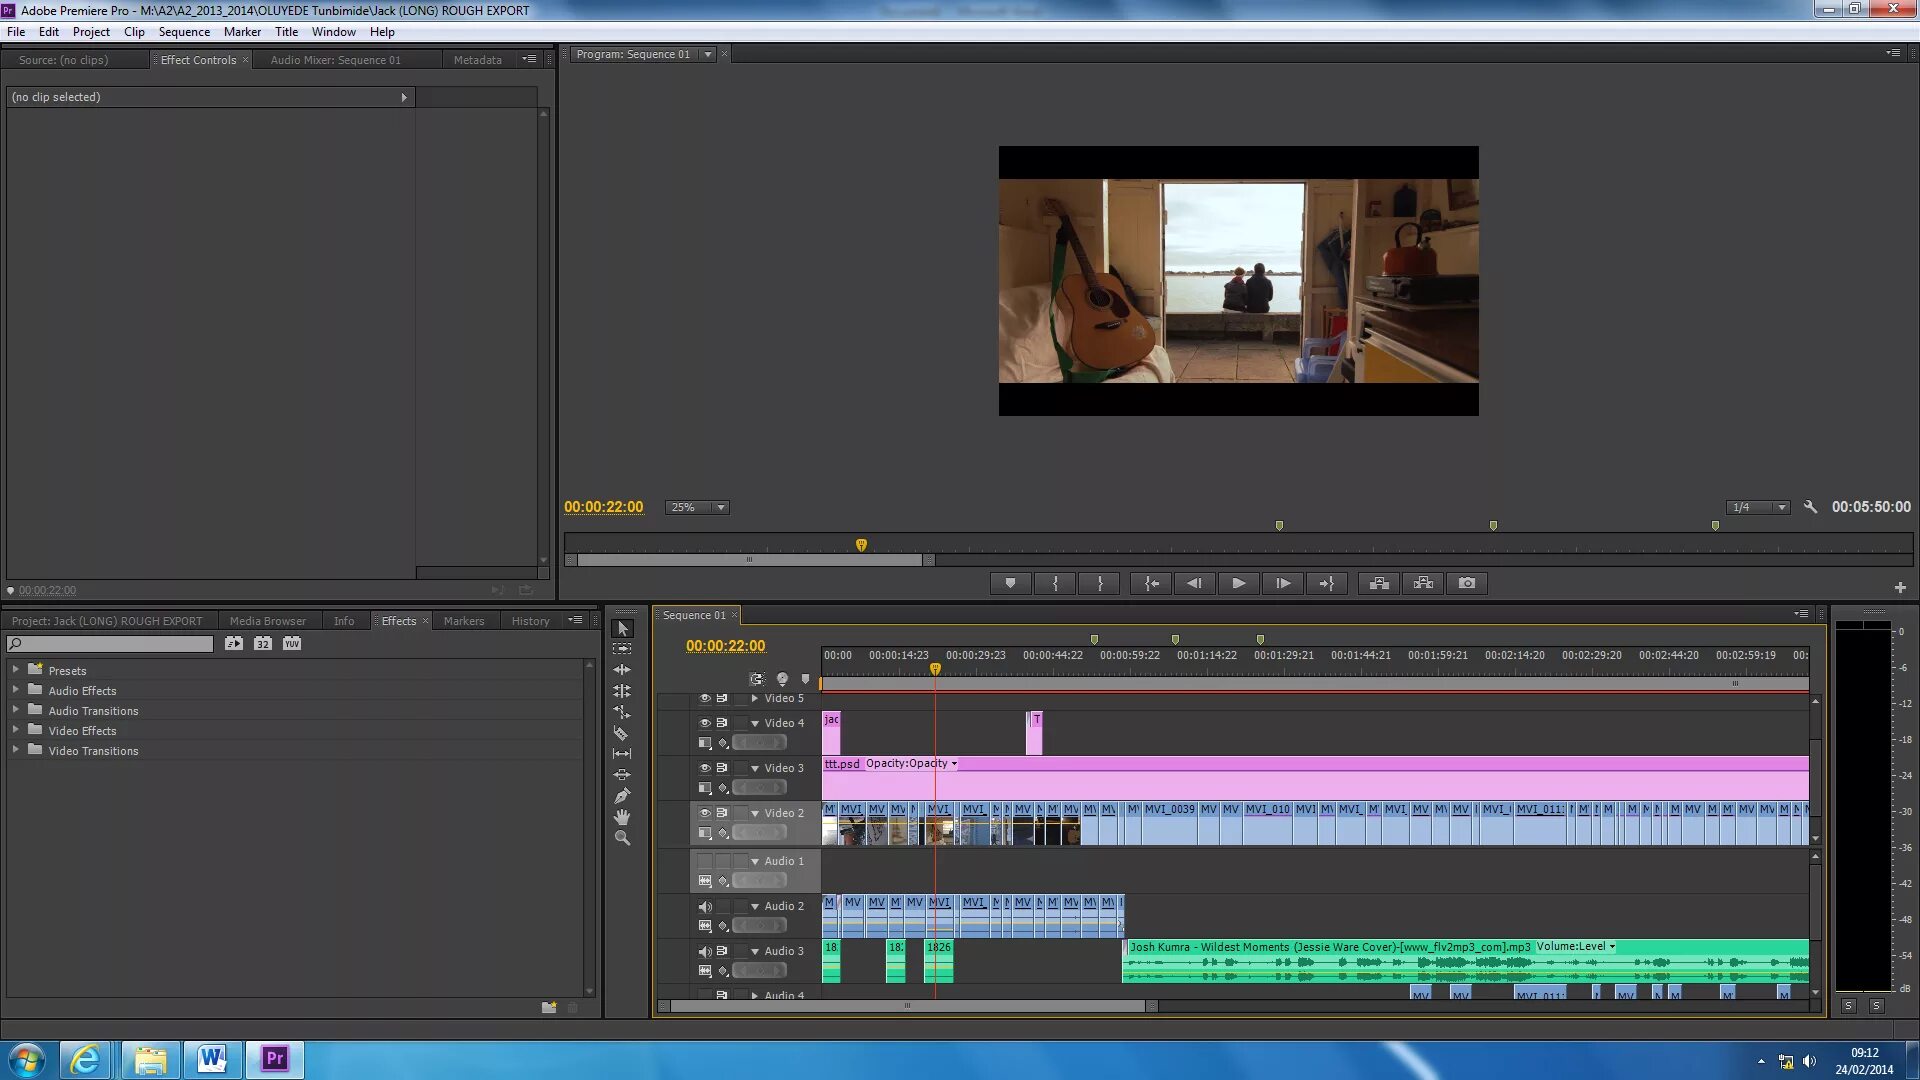Open Program monitor settings wrench
This screenshot has height=1080, width=1920.
pyautogui.click(x=1810, y=507)
